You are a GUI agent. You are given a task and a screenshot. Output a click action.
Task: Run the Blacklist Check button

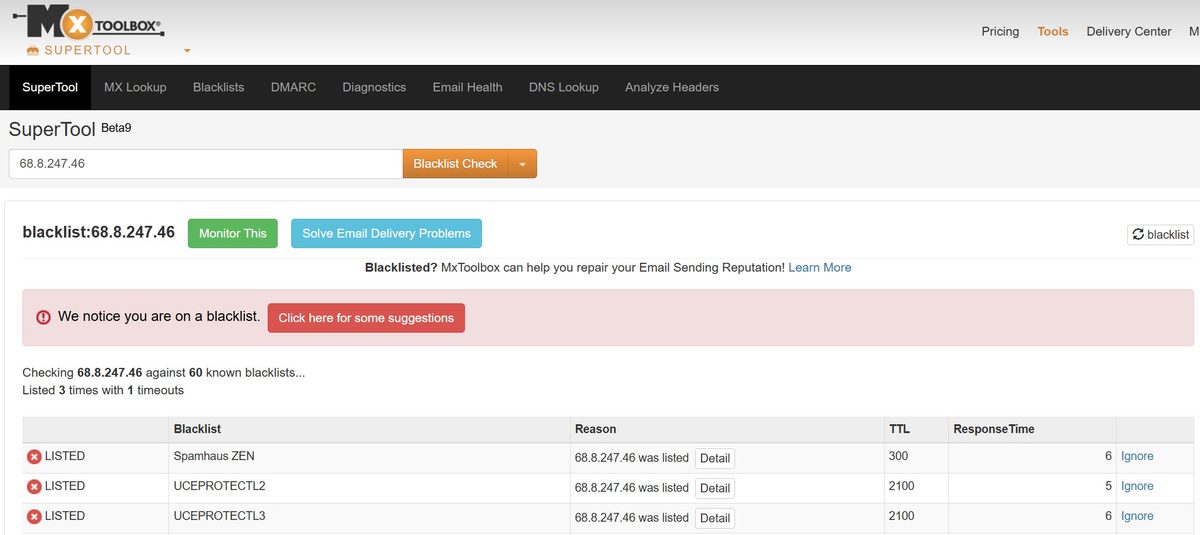point(455,164)
